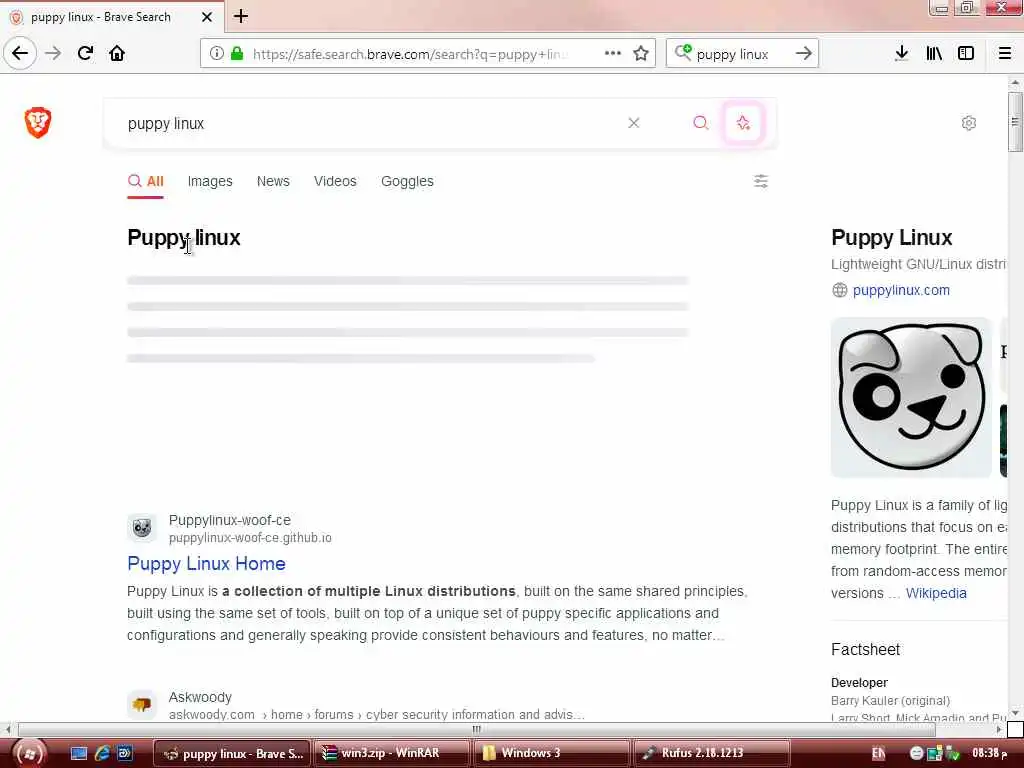Image resolution: width=1024 pixels, height=768 pixels.
Task: Open the browser home page
Action: [117, 53]
